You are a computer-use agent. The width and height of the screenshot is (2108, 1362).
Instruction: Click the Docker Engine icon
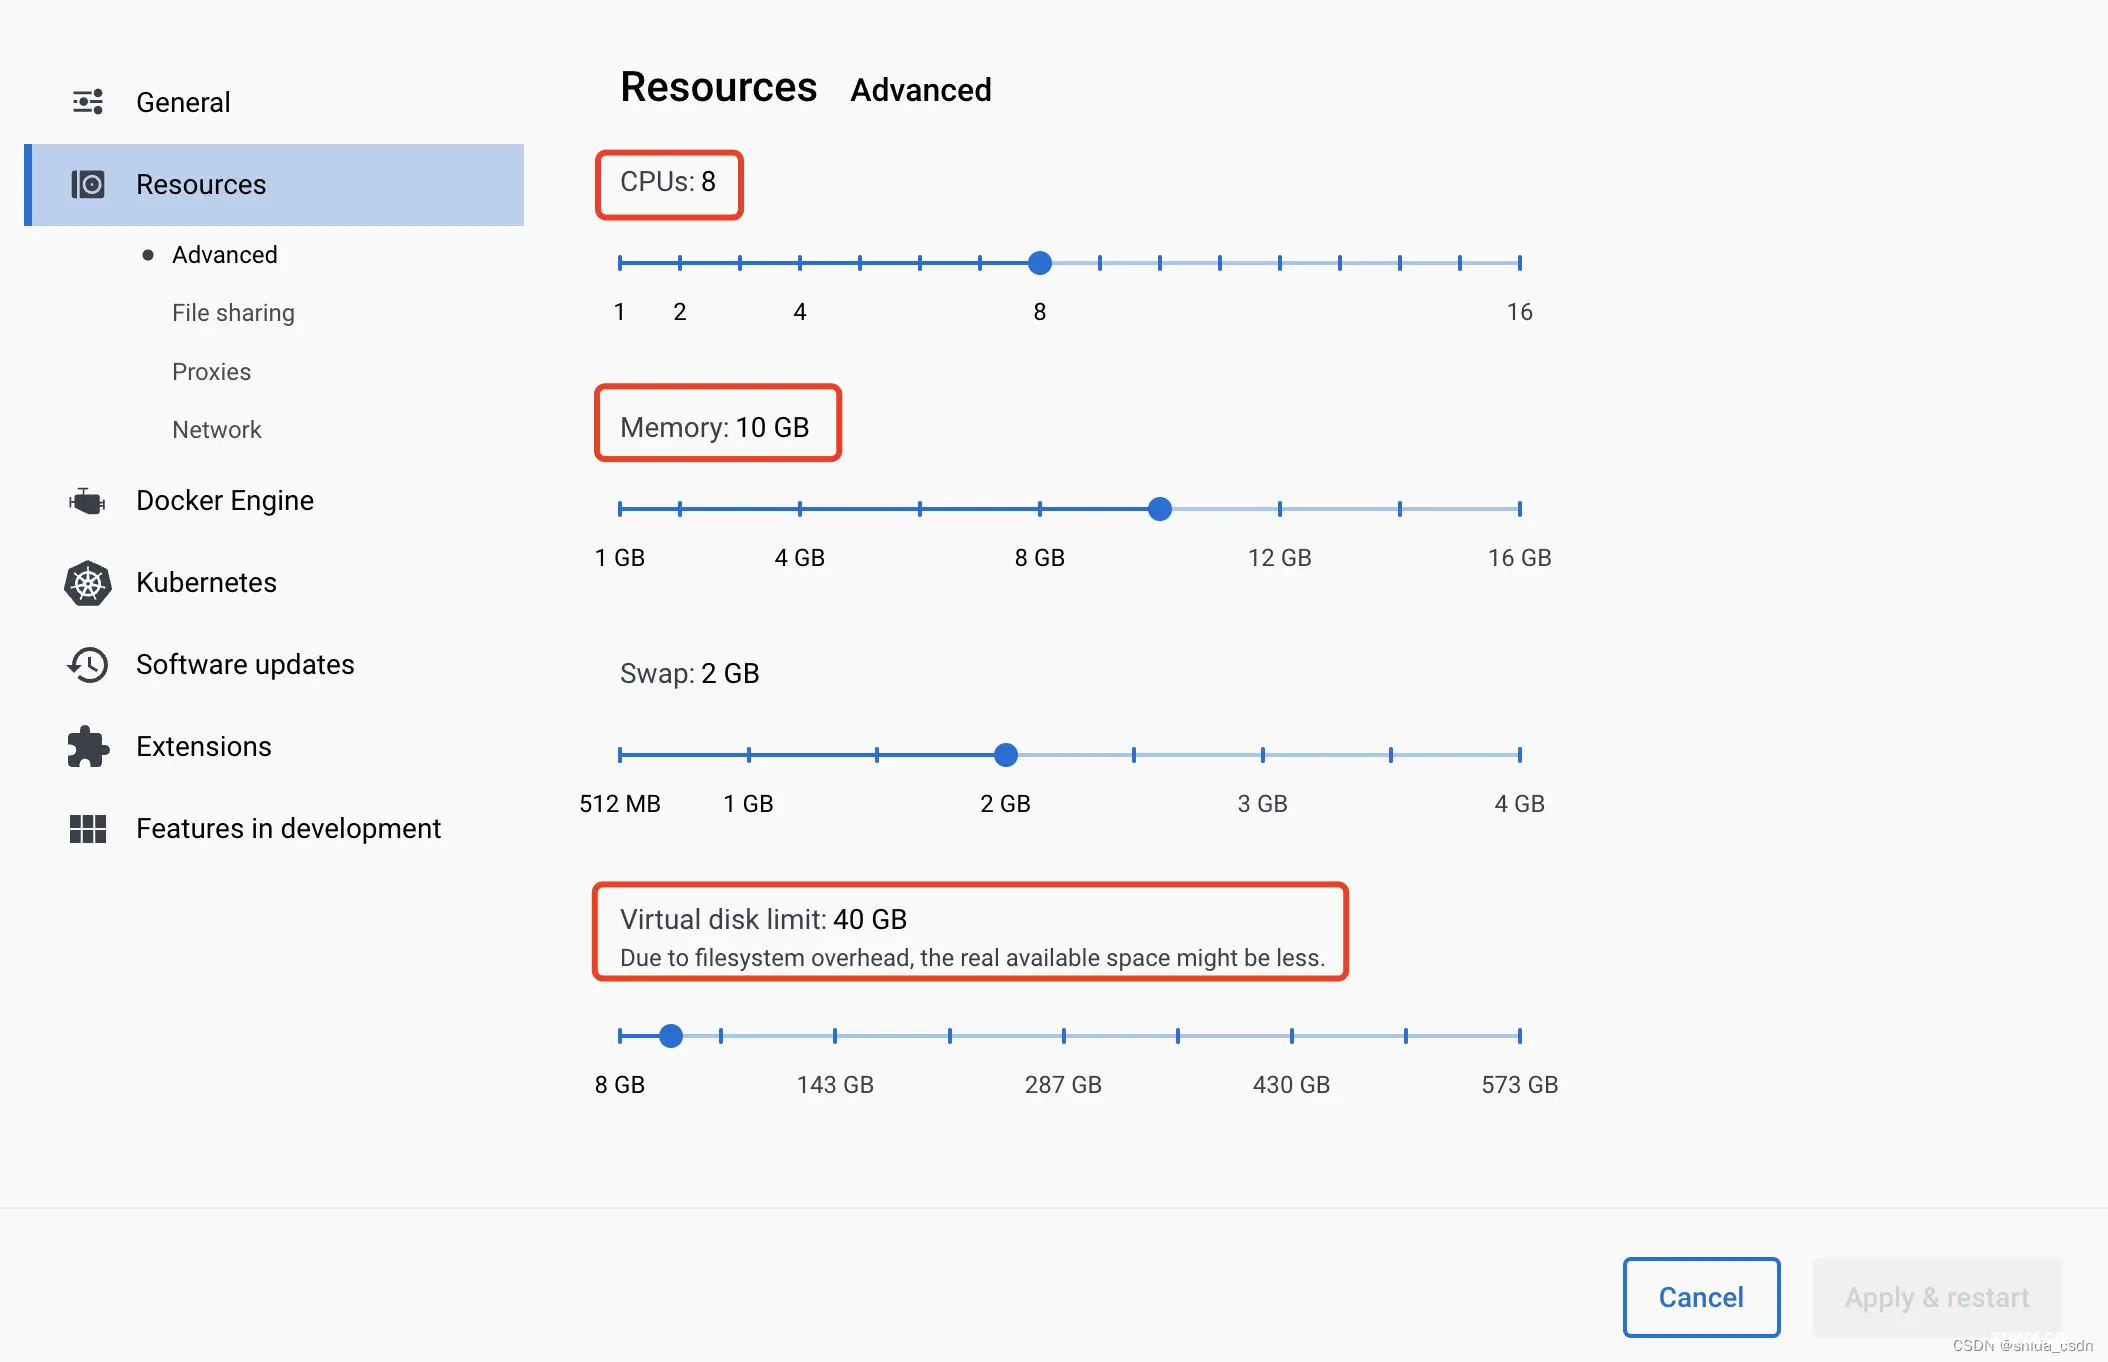[88, 500]
